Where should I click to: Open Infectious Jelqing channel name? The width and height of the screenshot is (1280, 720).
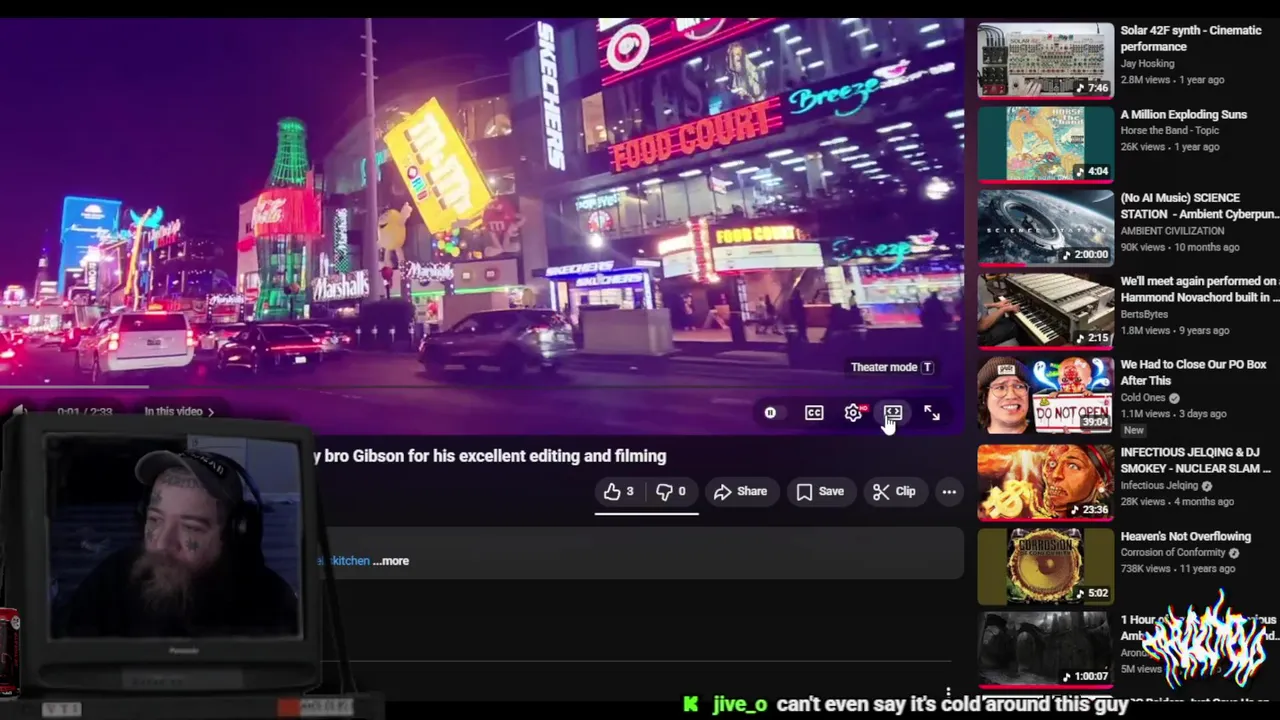(x=1159, y=485)
